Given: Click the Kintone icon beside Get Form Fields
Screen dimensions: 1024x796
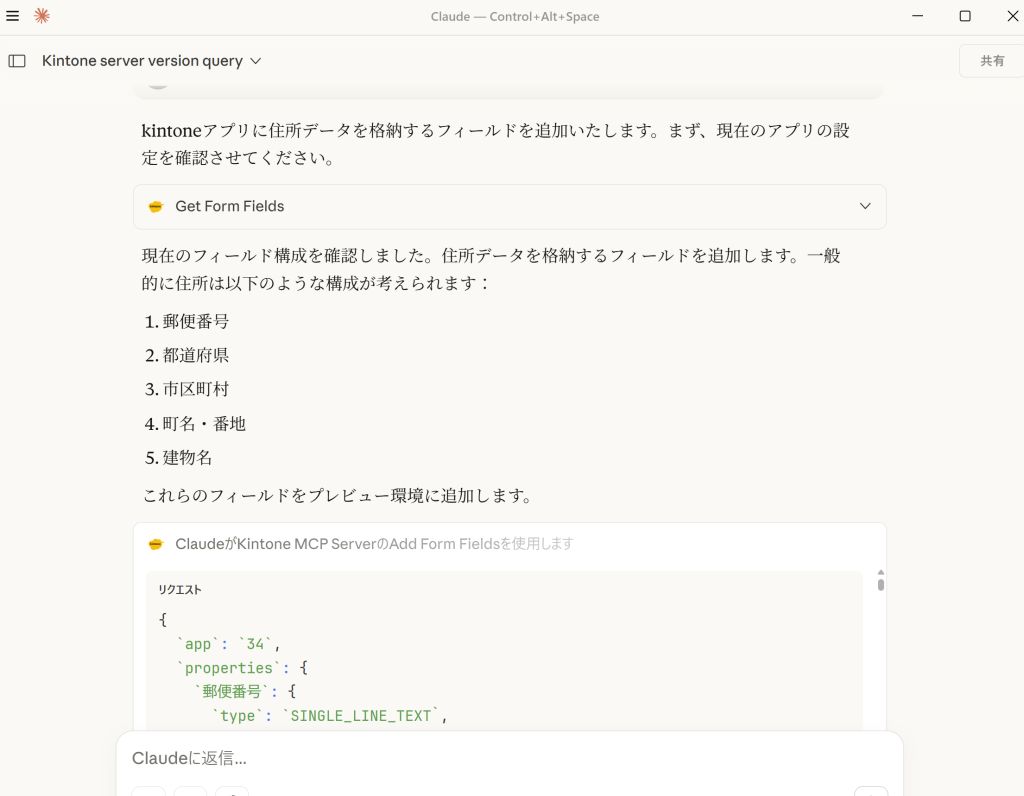Looking at the screenshot, I should coord(155,207).
